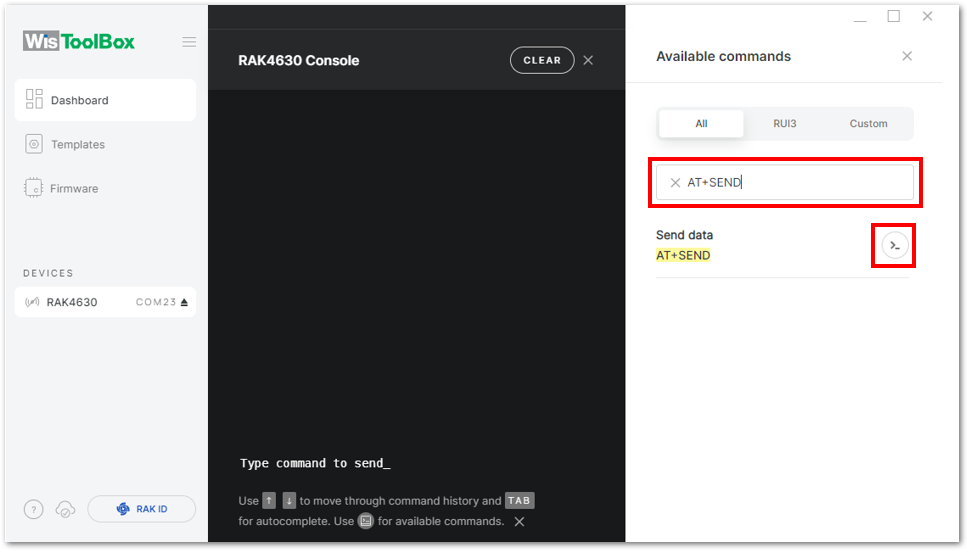This screenshot has height=551, width=968.
Task: Clear the RAK4630 console output
Action: click(x=542, y=60)
